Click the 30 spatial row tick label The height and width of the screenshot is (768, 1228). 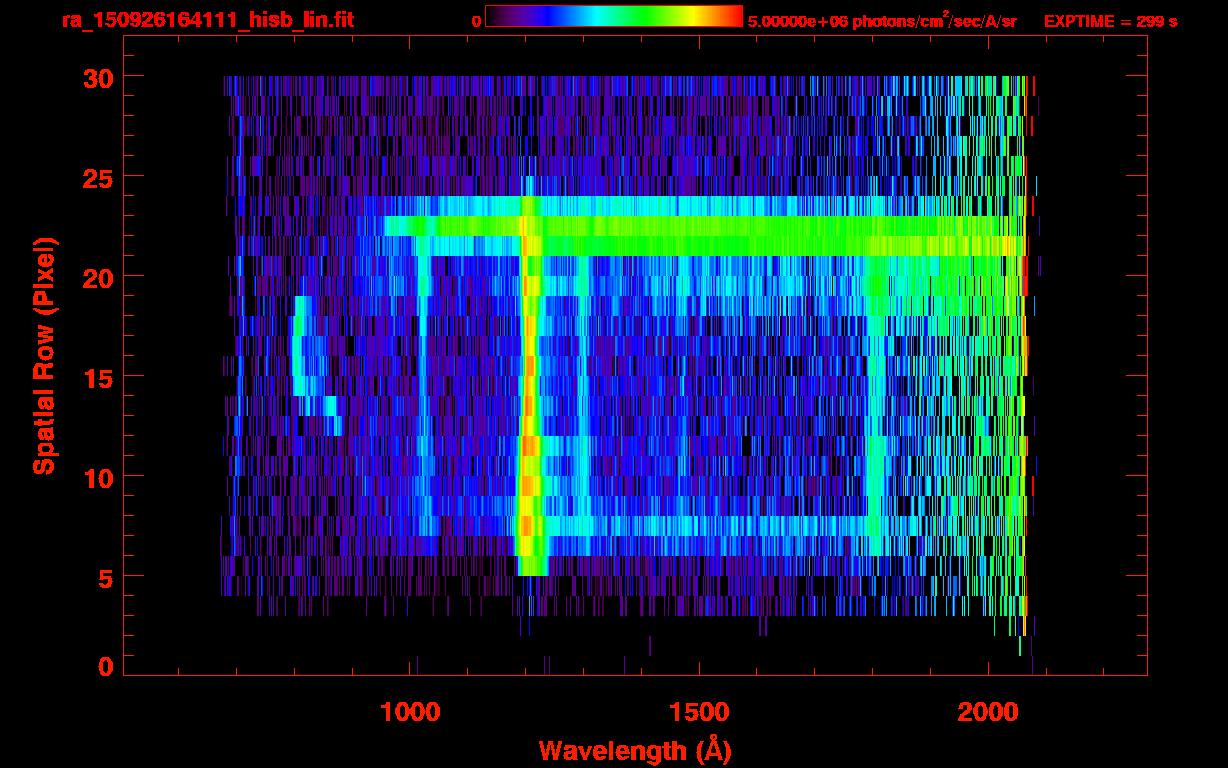click(98, 77)
